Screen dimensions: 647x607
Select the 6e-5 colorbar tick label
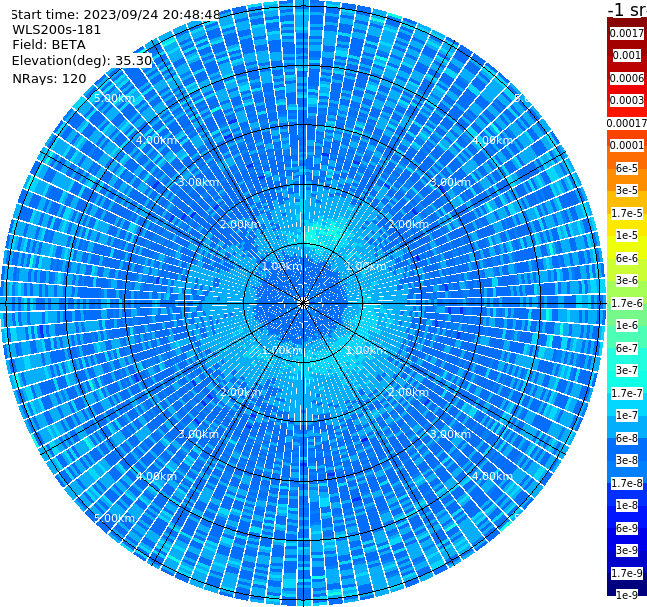(x=627, y=168)
